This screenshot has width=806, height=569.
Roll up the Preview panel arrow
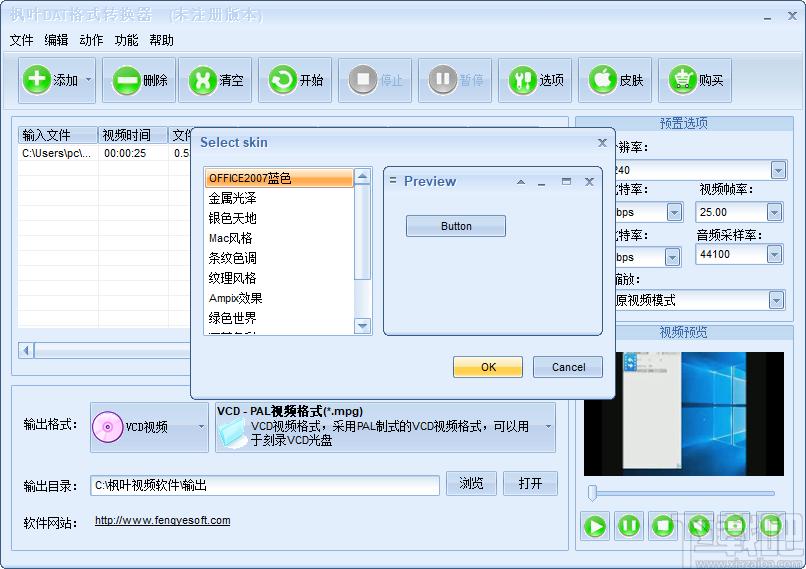coord(521,181)
